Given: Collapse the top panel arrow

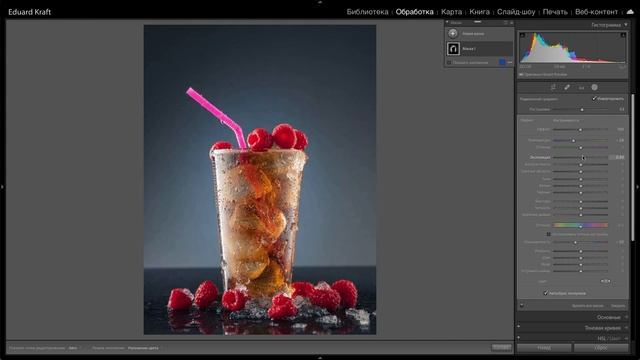Looking at the screenshot, I should [320, 2].
